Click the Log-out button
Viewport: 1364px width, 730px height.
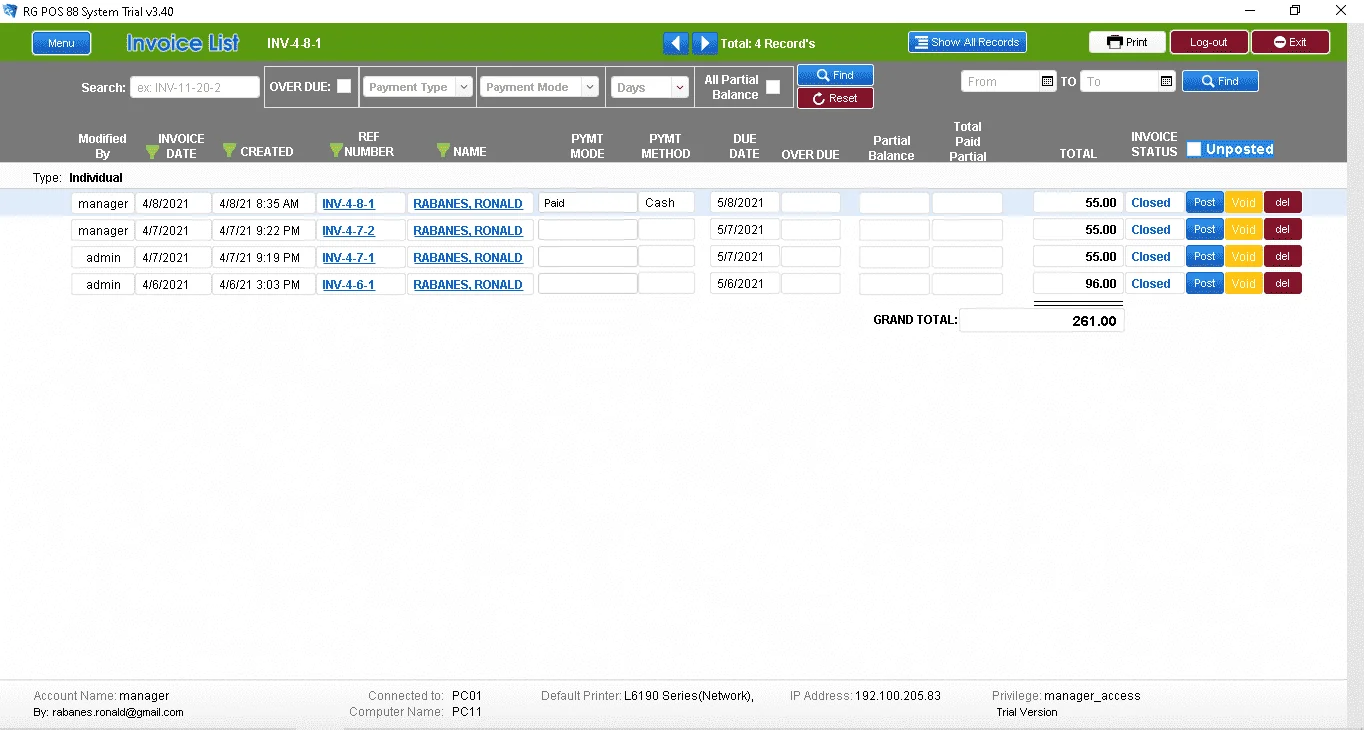(1208, 43)
